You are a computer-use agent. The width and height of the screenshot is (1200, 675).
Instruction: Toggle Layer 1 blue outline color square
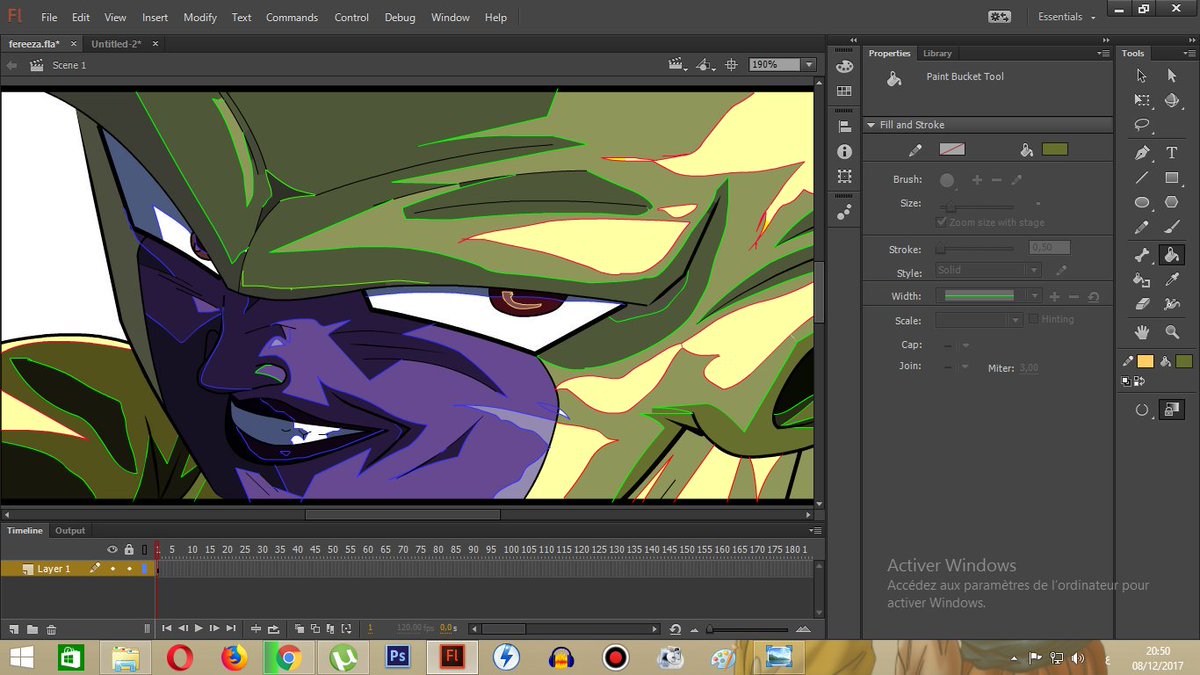coord(144,569)
